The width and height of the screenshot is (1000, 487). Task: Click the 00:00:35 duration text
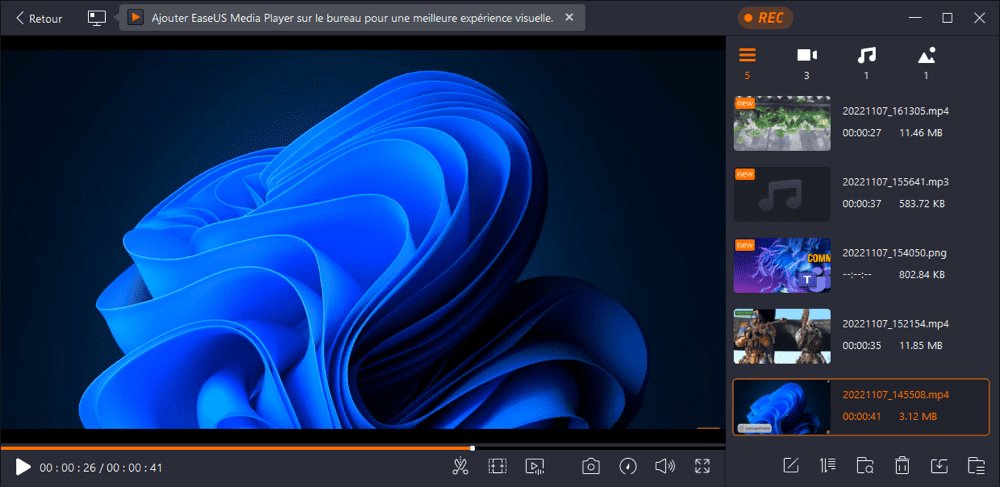click(x=861, y=345)
